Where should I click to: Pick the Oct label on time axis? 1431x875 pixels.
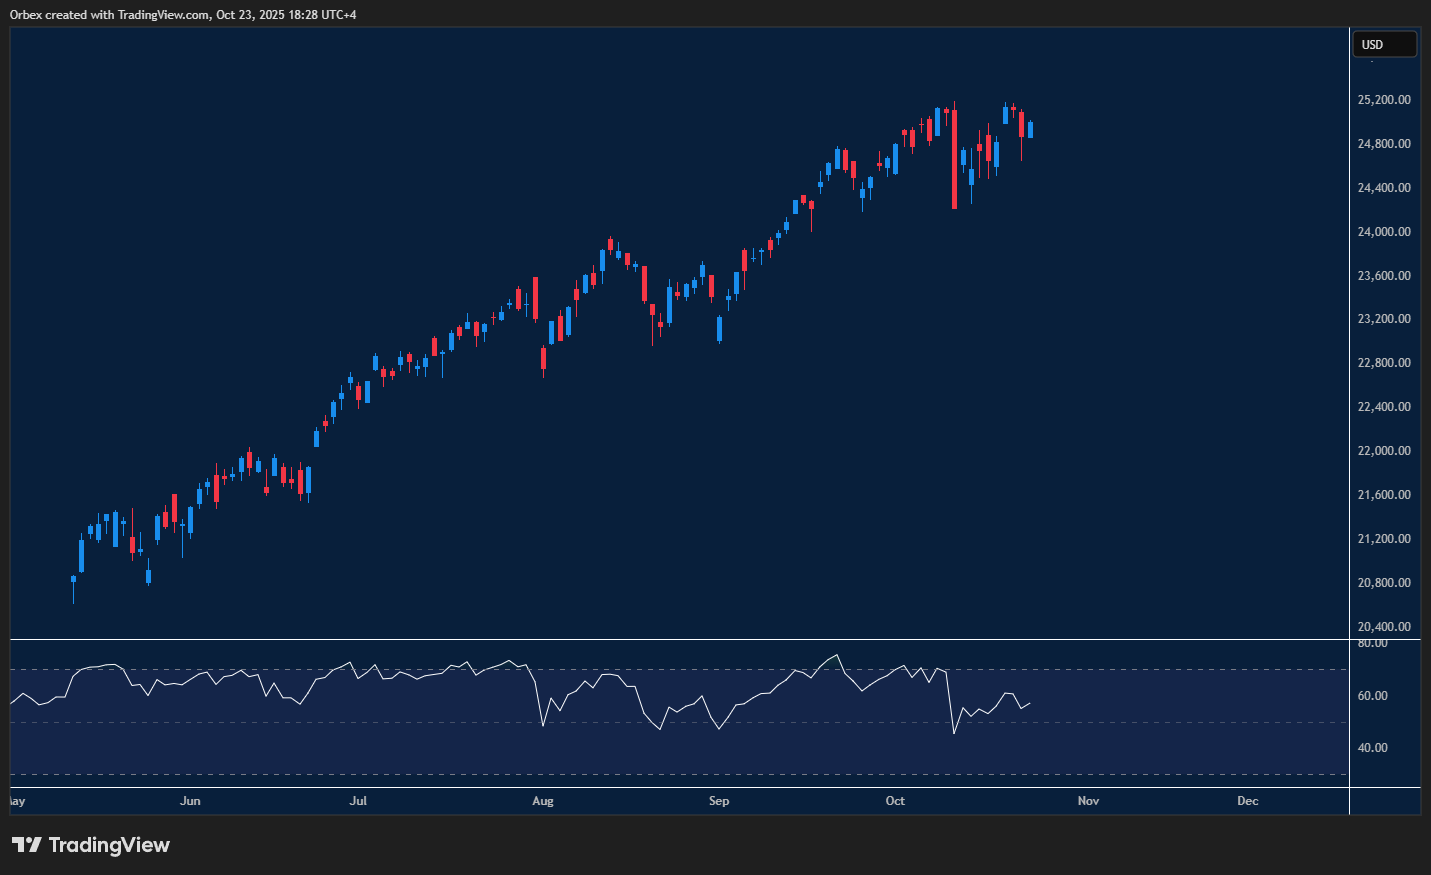click(895, 801)
